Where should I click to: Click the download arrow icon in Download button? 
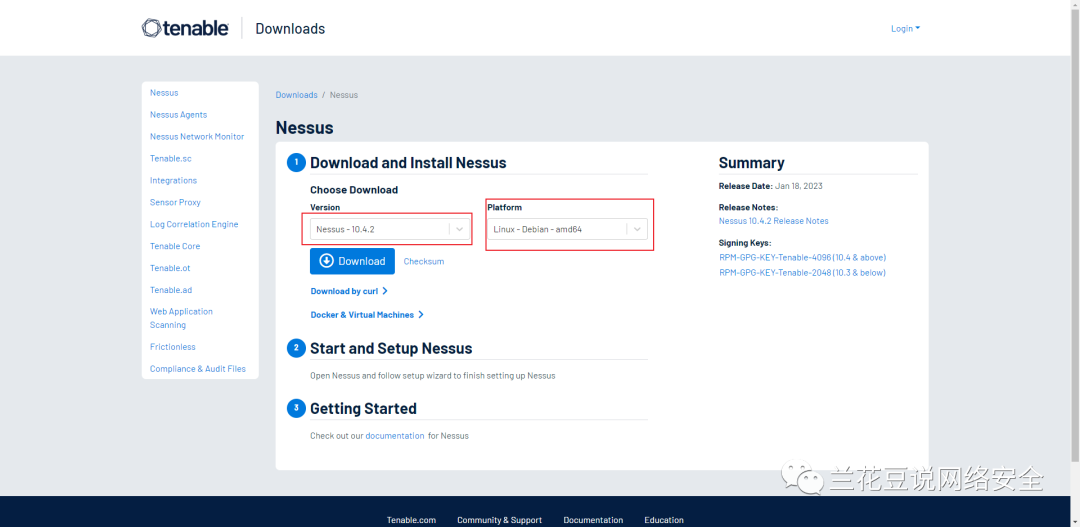coord(325,261)
